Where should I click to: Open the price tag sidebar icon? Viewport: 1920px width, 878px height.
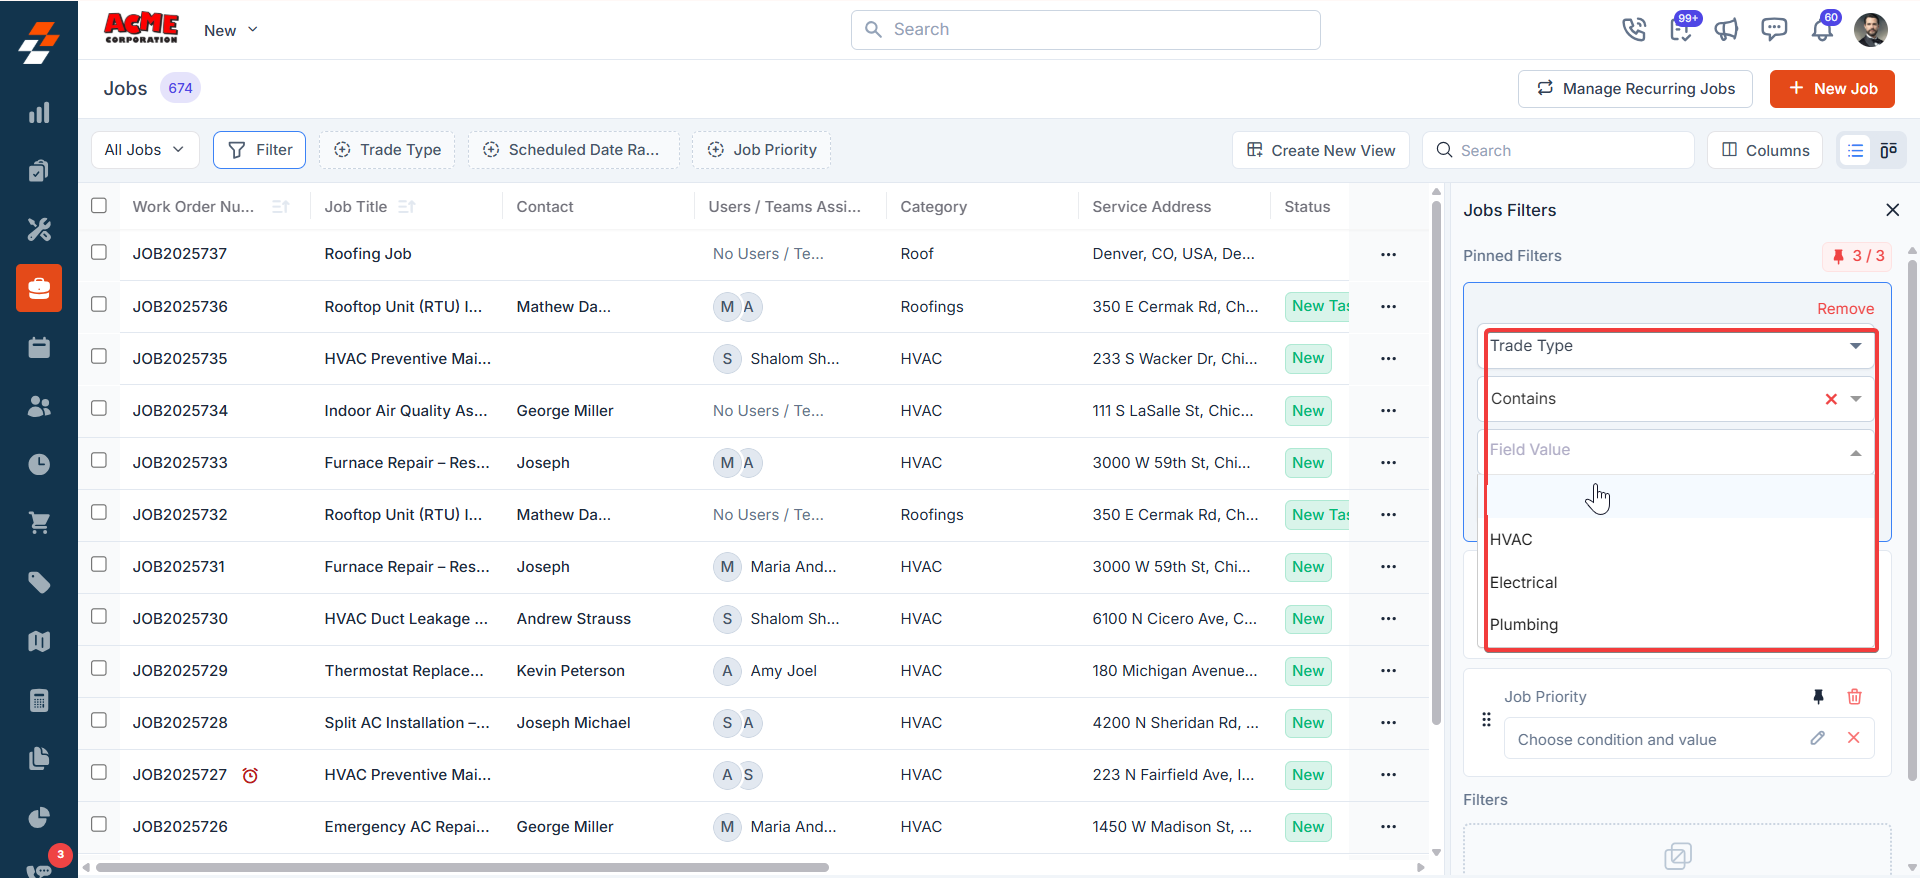click(x=39, y=582)
